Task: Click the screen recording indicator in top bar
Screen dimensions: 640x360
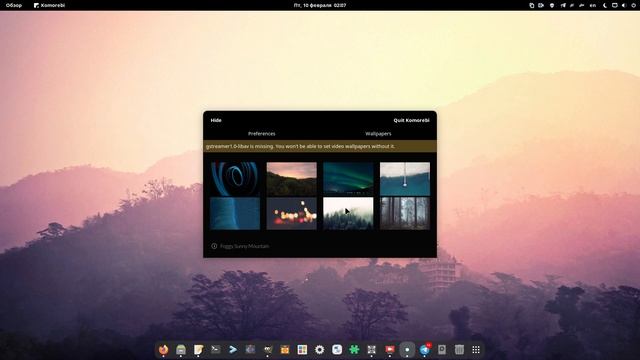Action: pyautogui.click(x=541, y=5)
